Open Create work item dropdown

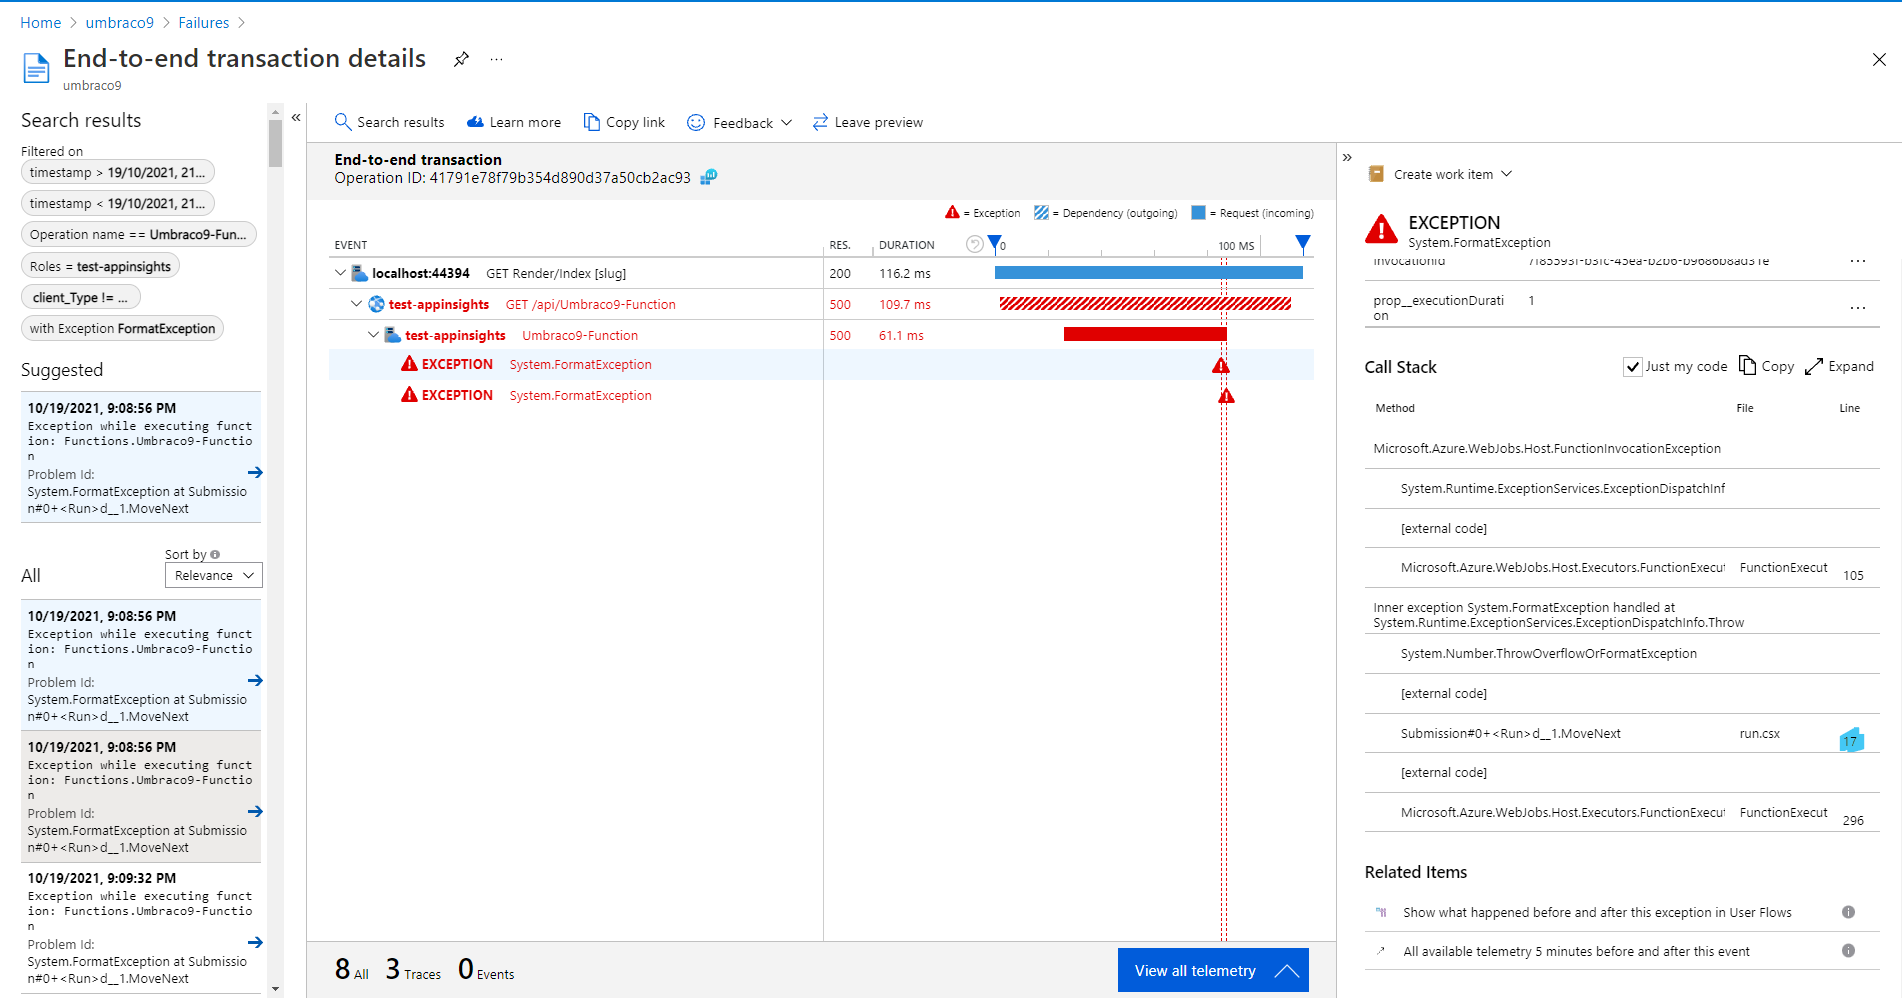pos(1440,174)
